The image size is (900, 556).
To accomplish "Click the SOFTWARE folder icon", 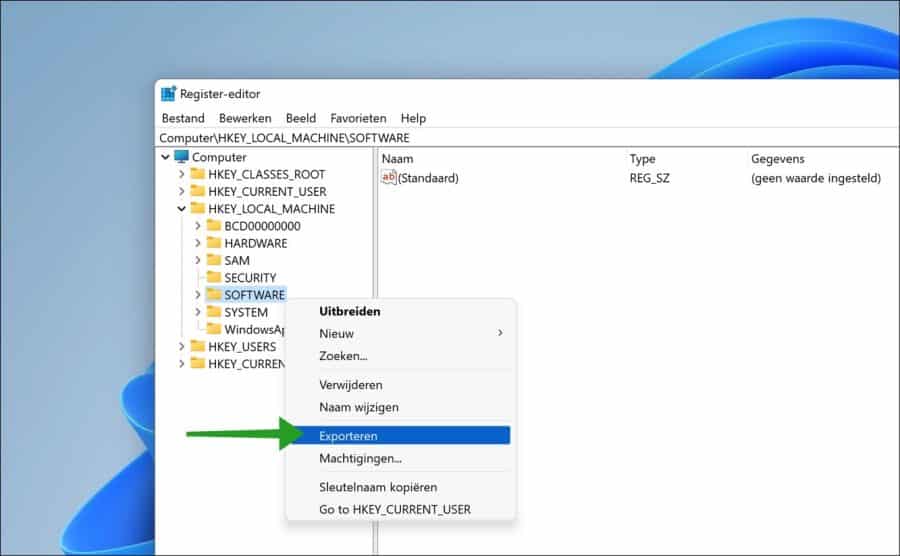I will (214, 294).
